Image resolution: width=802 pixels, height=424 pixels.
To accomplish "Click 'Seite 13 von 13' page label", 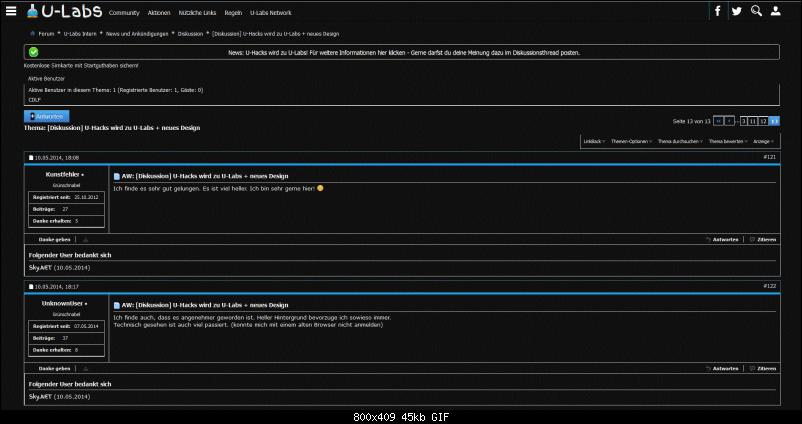I will click(692, 121).
